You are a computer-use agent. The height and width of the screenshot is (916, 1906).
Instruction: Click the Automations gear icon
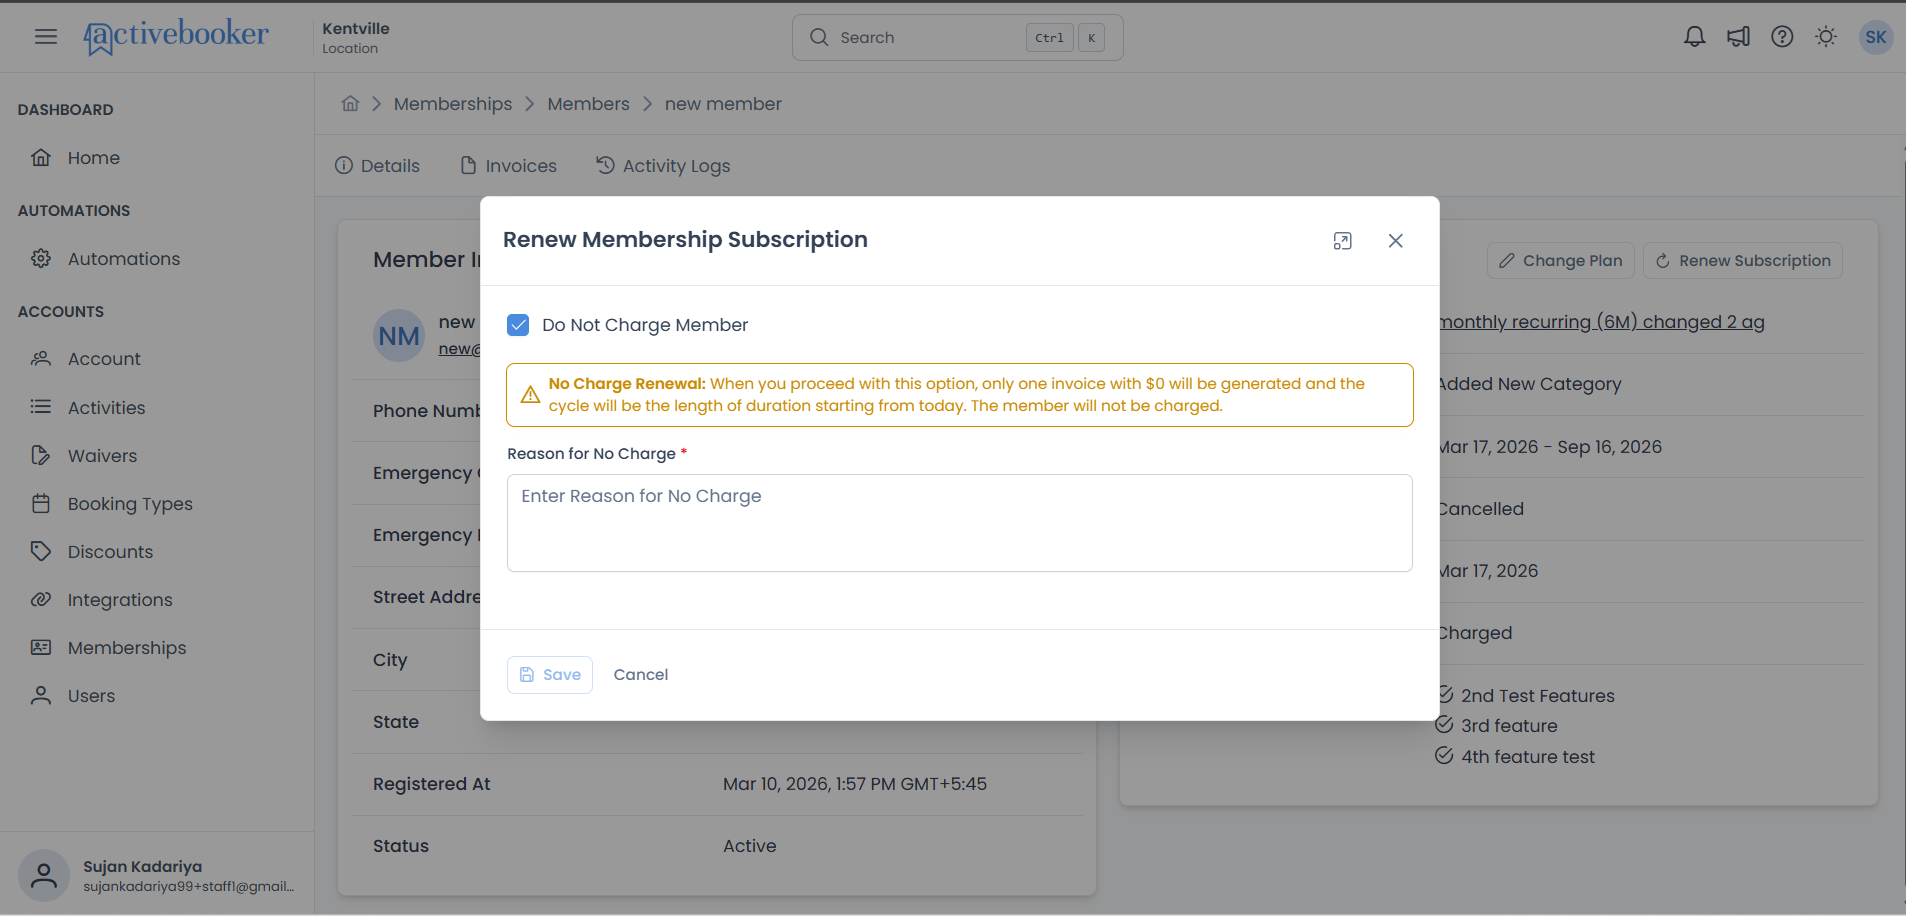41,258
